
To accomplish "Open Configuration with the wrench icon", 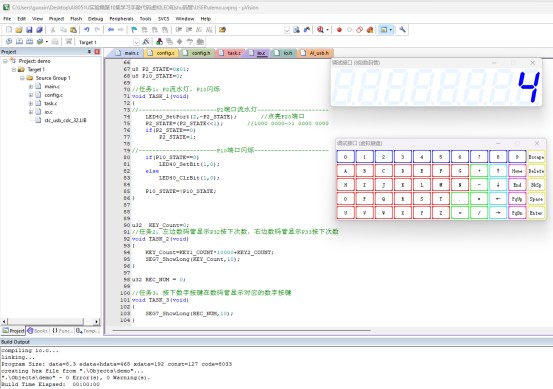I will tap(402, 30).
